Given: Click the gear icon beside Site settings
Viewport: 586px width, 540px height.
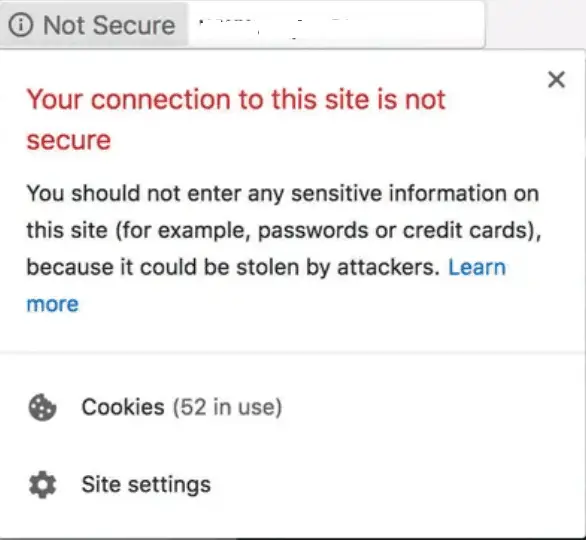Looking at the screenshot, I should (x=42, y=485).
